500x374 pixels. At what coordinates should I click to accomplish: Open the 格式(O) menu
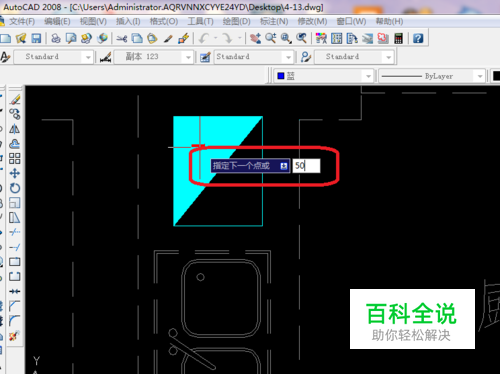[x=164, y=22]
